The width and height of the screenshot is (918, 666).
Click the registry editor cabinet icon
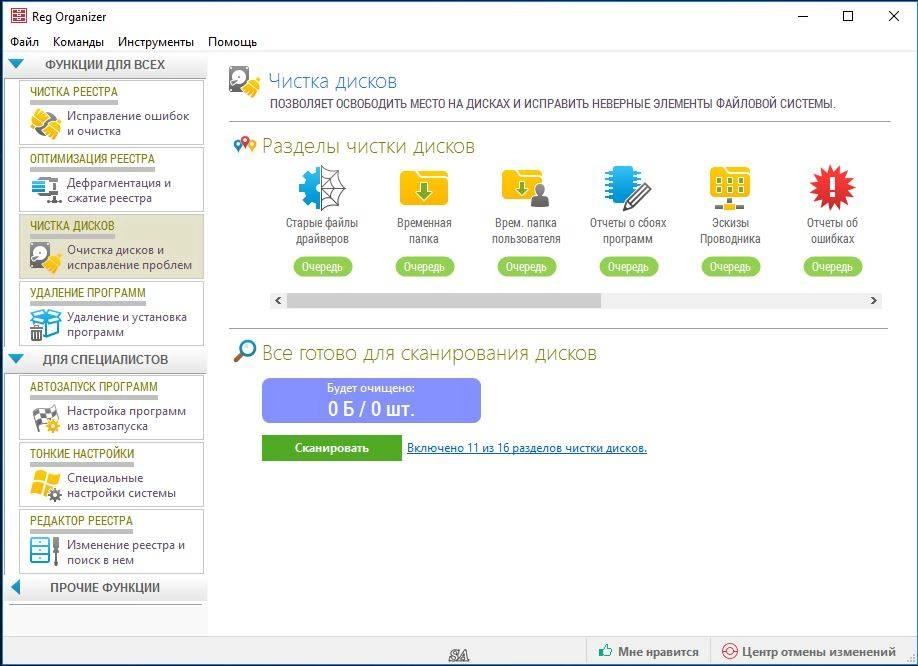pos(45,552)
